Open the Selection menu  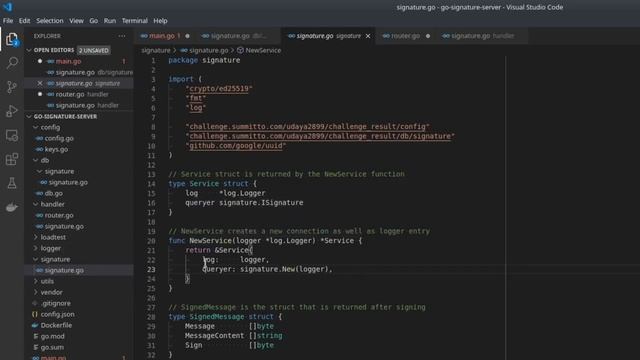49,21
